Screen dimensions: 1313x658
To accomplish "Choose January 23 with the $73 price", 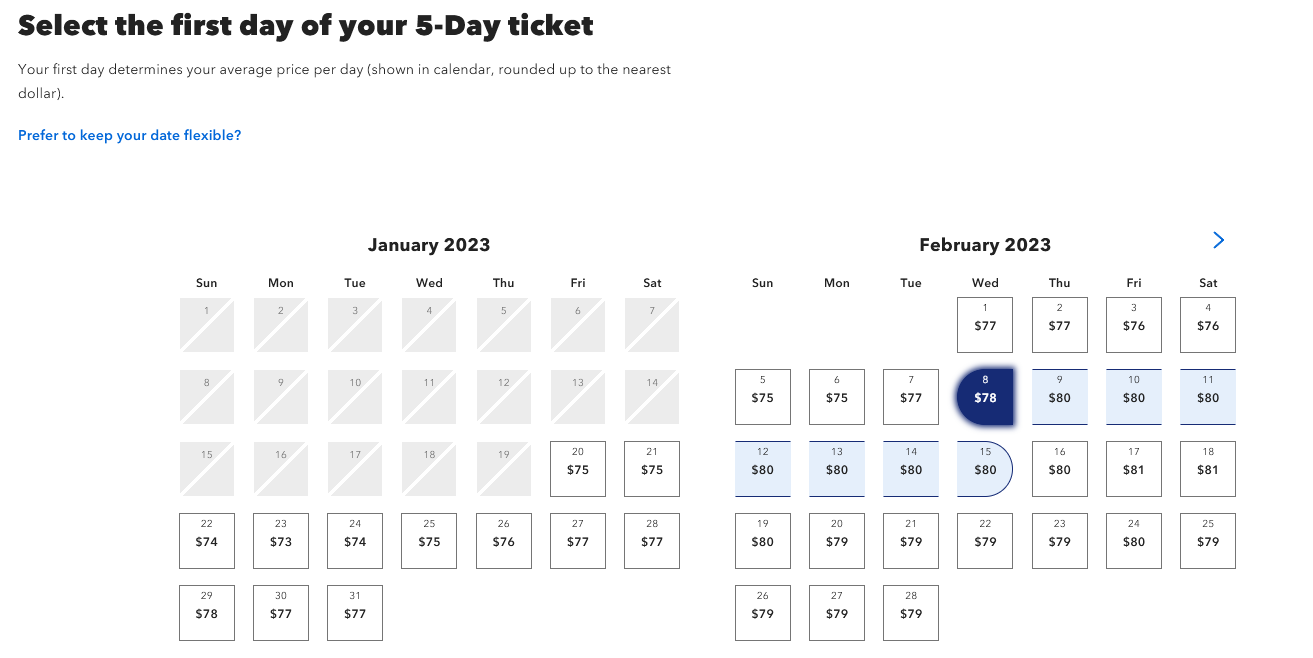I will (x=281, y=541).
